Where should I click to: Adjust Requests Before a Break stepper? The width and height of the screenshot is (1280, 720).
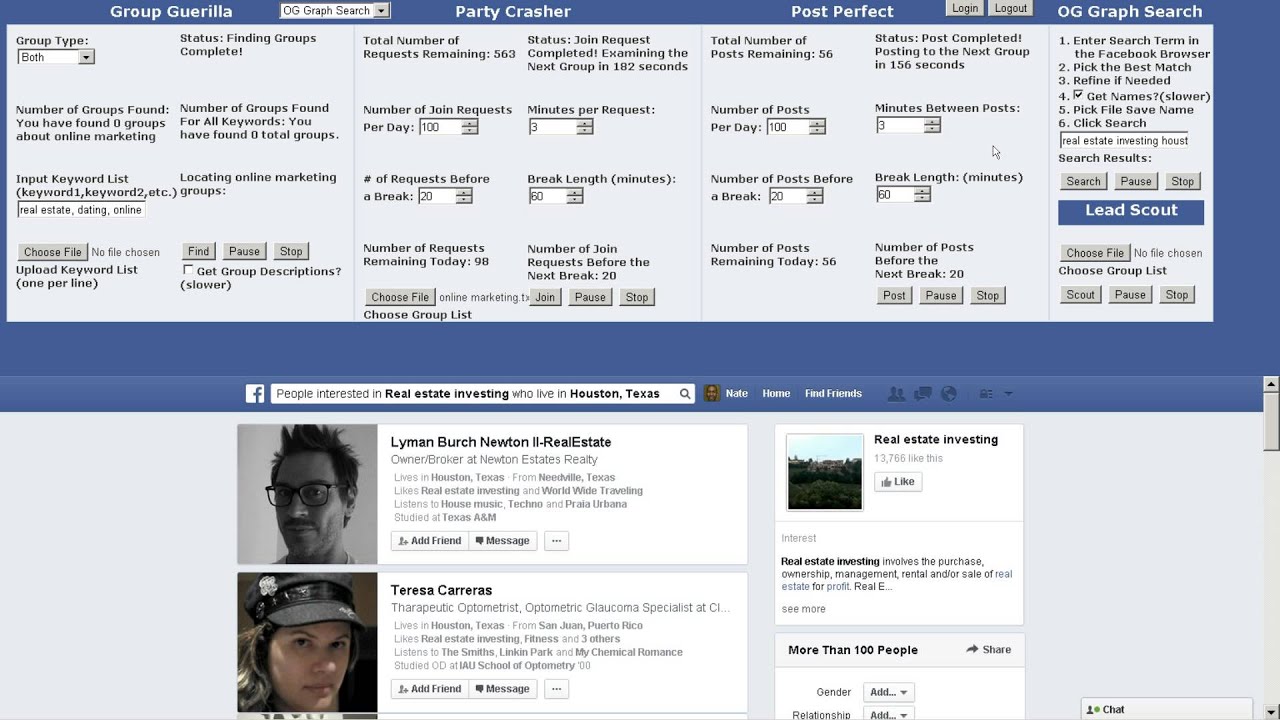tap(464, 197)
